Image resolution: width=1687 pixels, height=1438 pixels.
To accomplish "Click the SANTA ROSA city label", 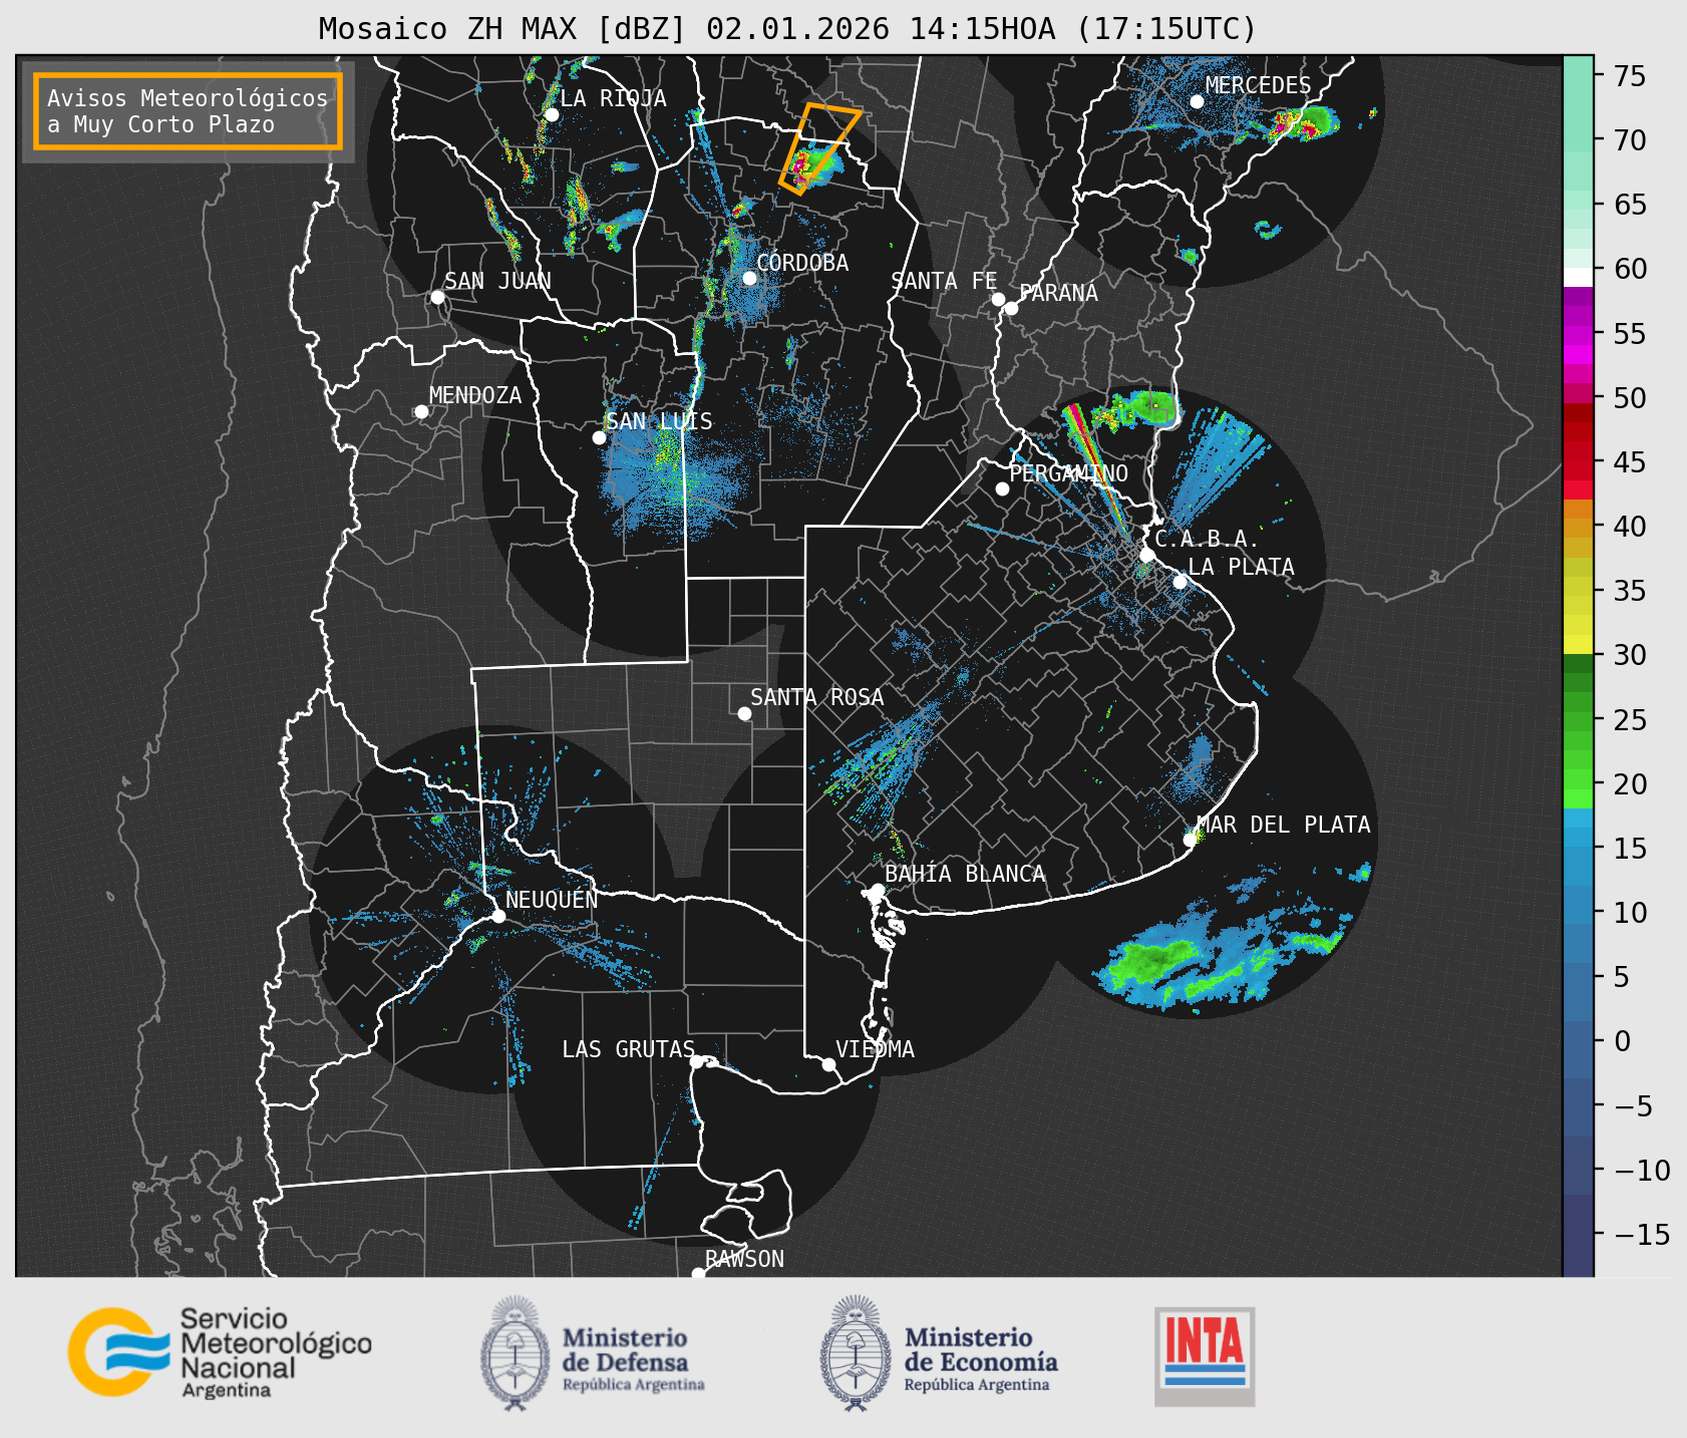I will (817, 698).
